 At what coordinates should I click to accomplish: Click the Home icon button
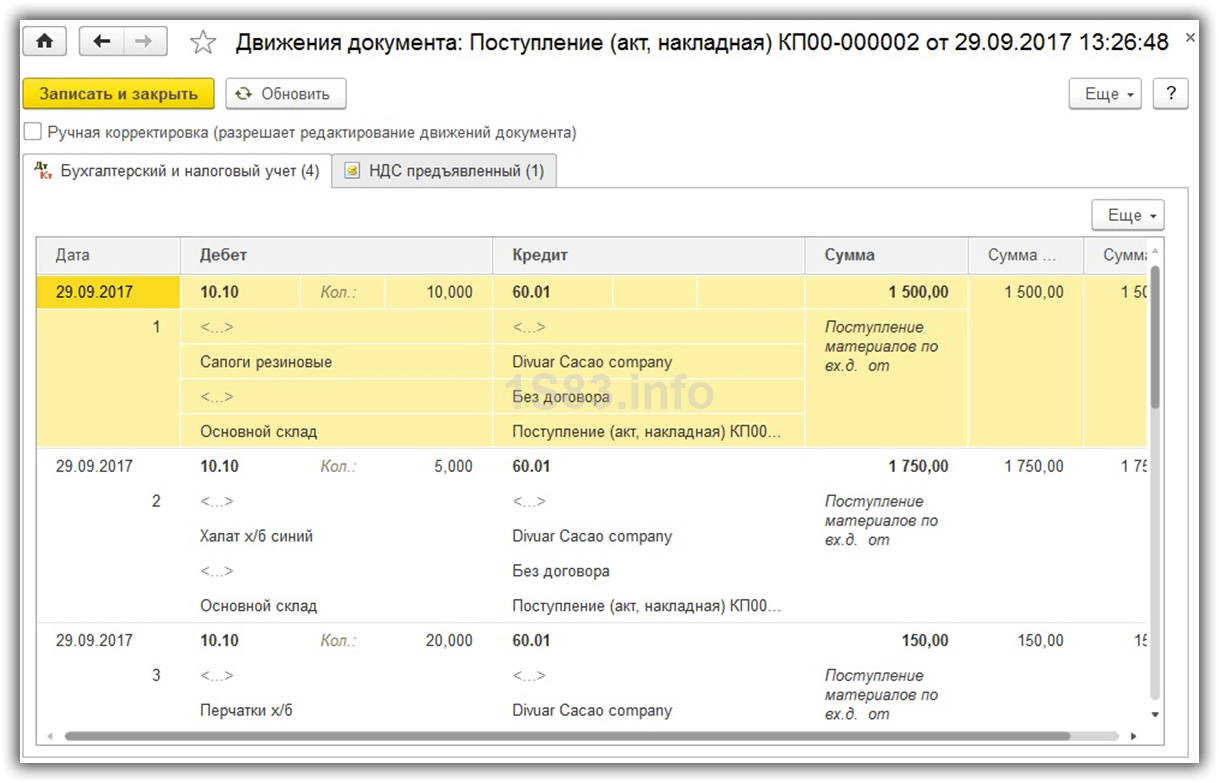tap(44, 41)
